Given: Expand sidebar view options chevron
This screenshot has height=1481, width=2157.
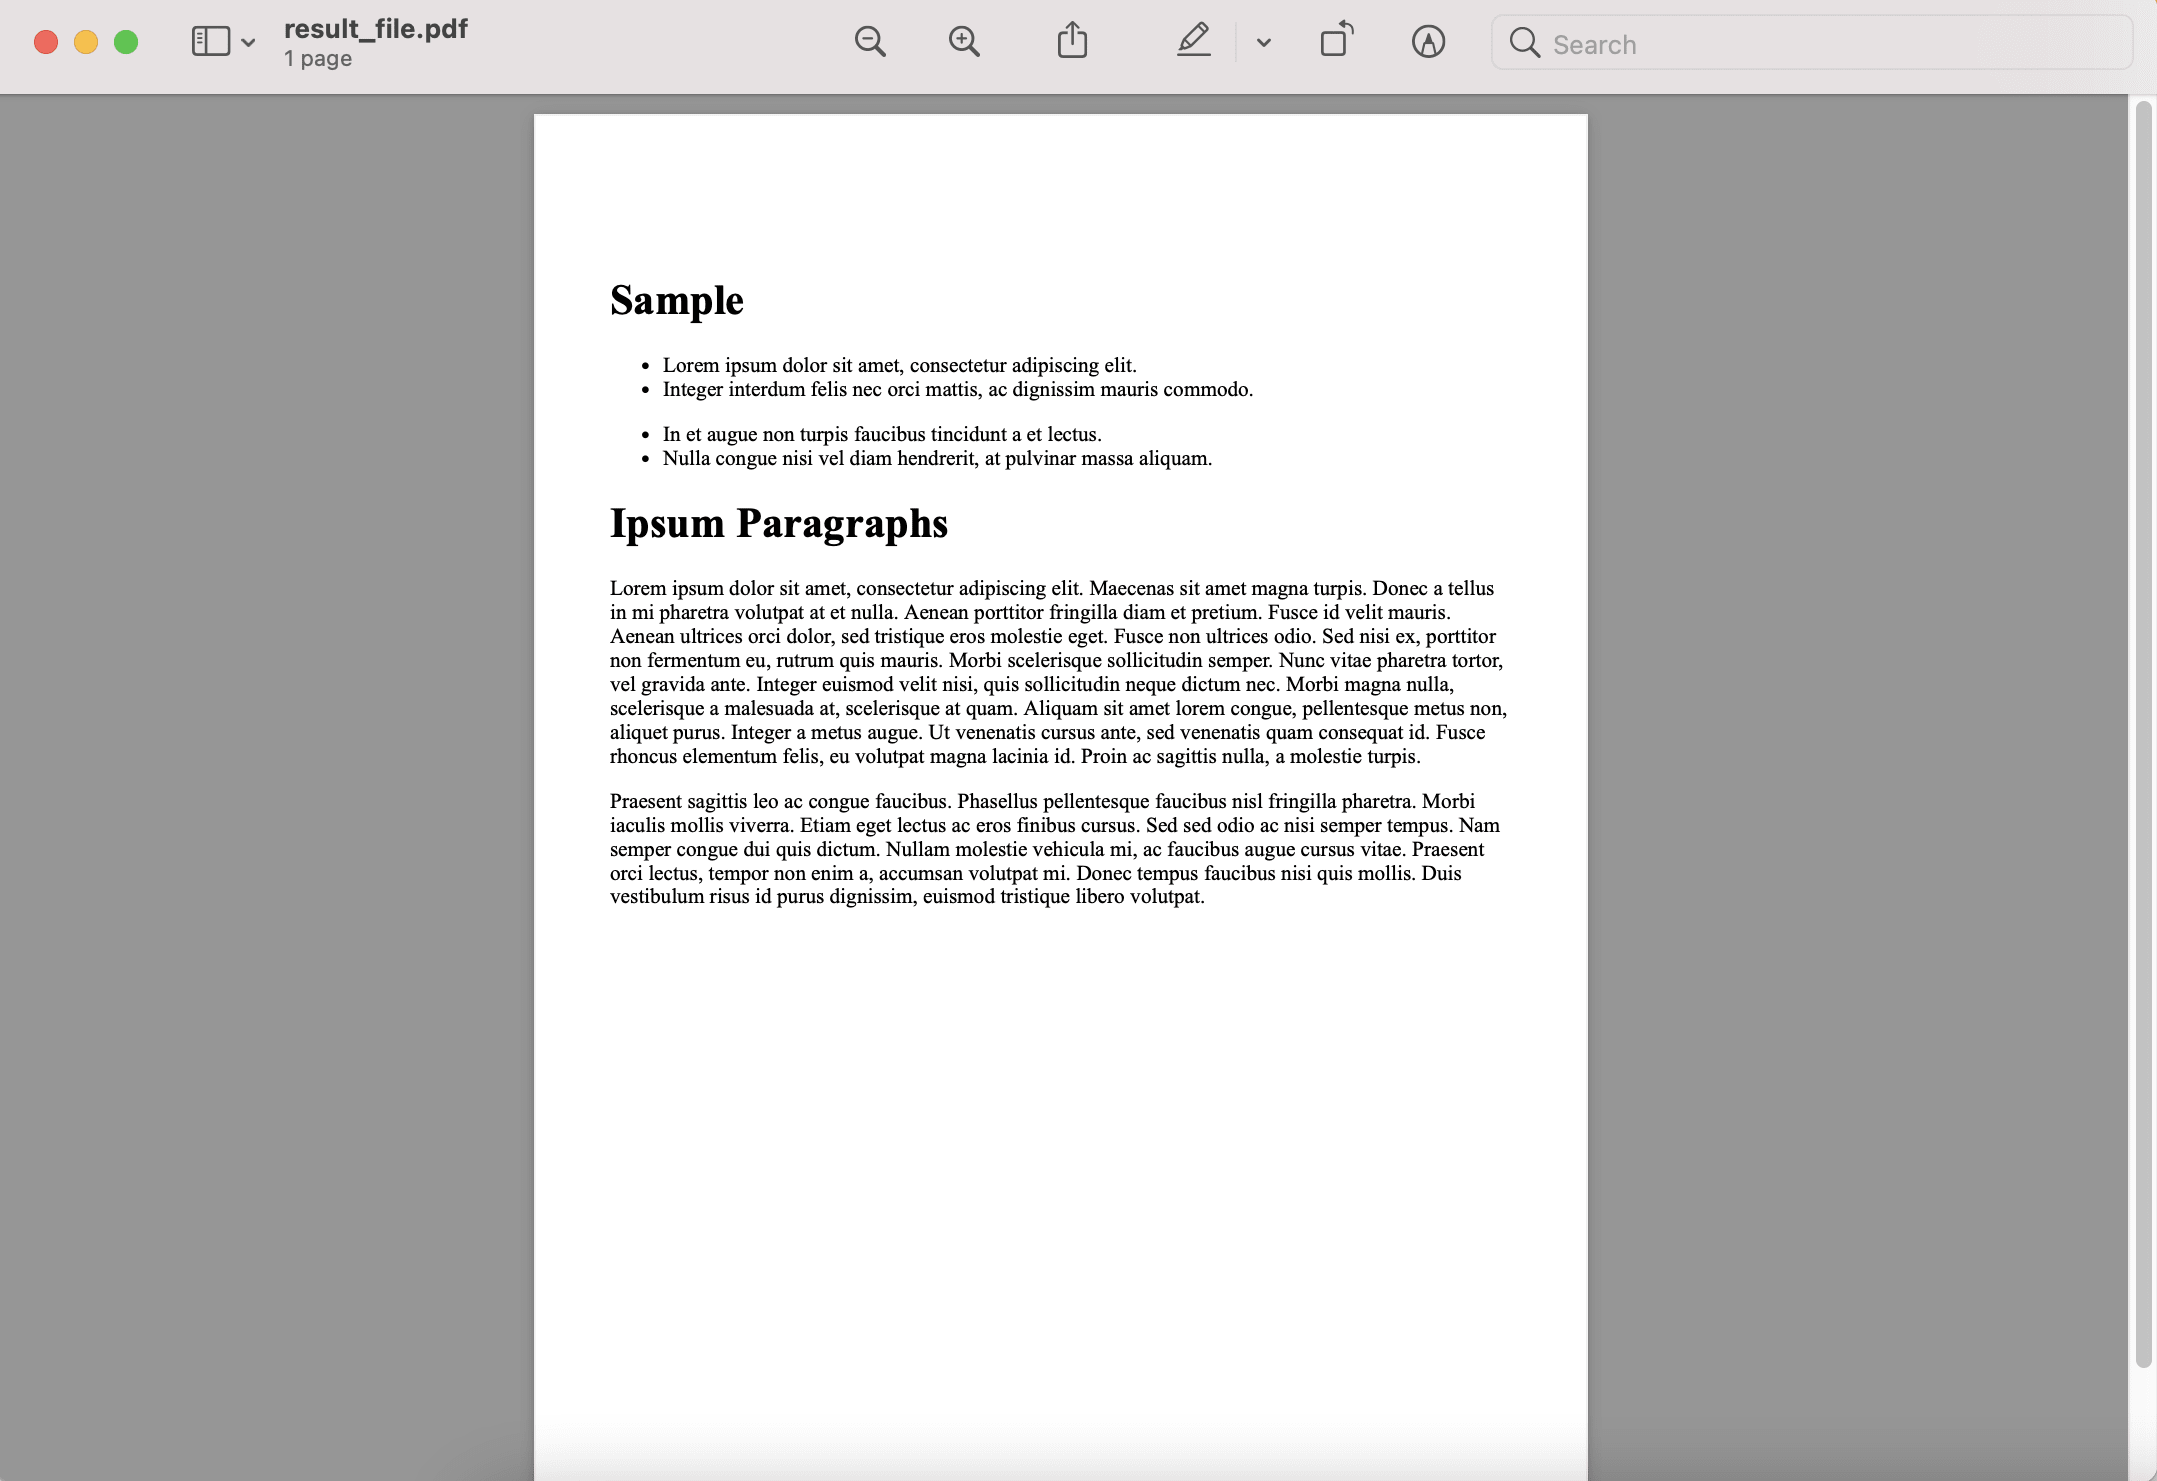Looking at the screenshot, I should point(248,43).
